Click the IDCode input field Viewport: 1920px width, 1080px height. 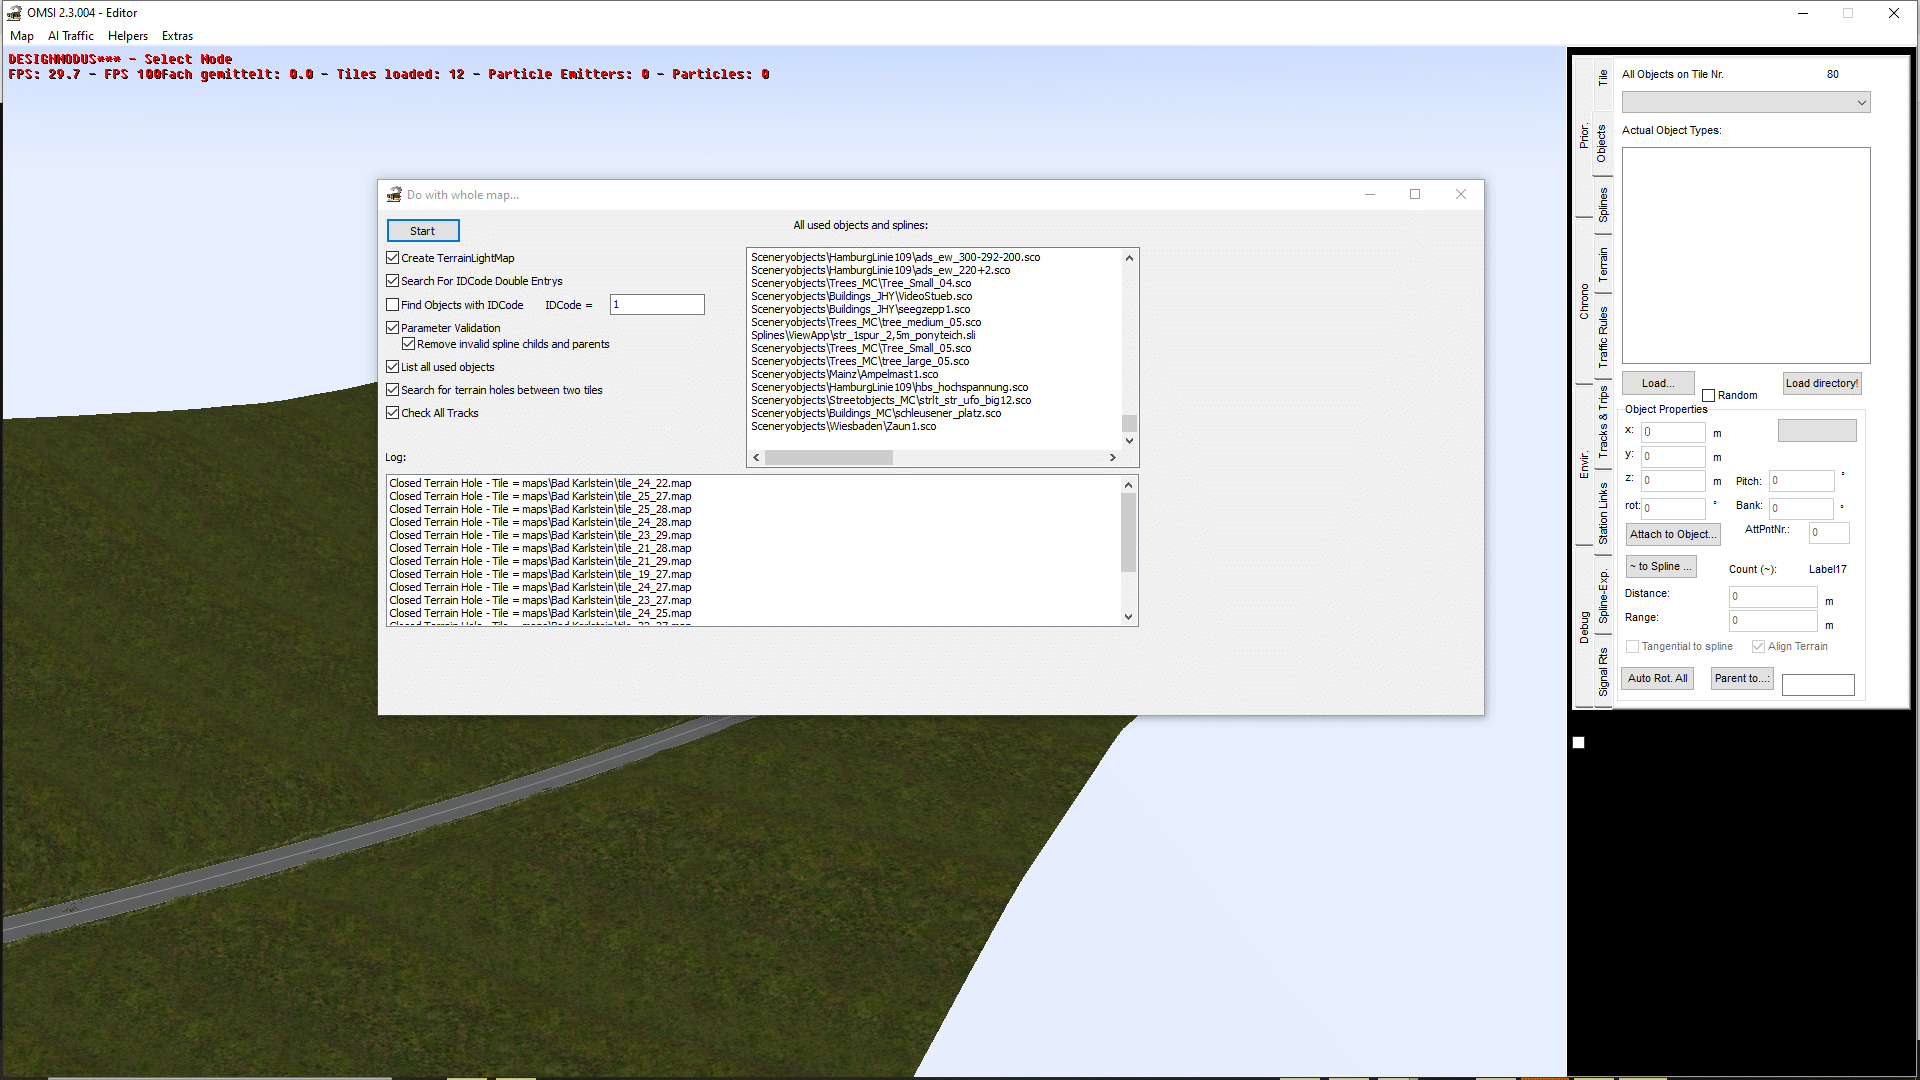(657, 305)
